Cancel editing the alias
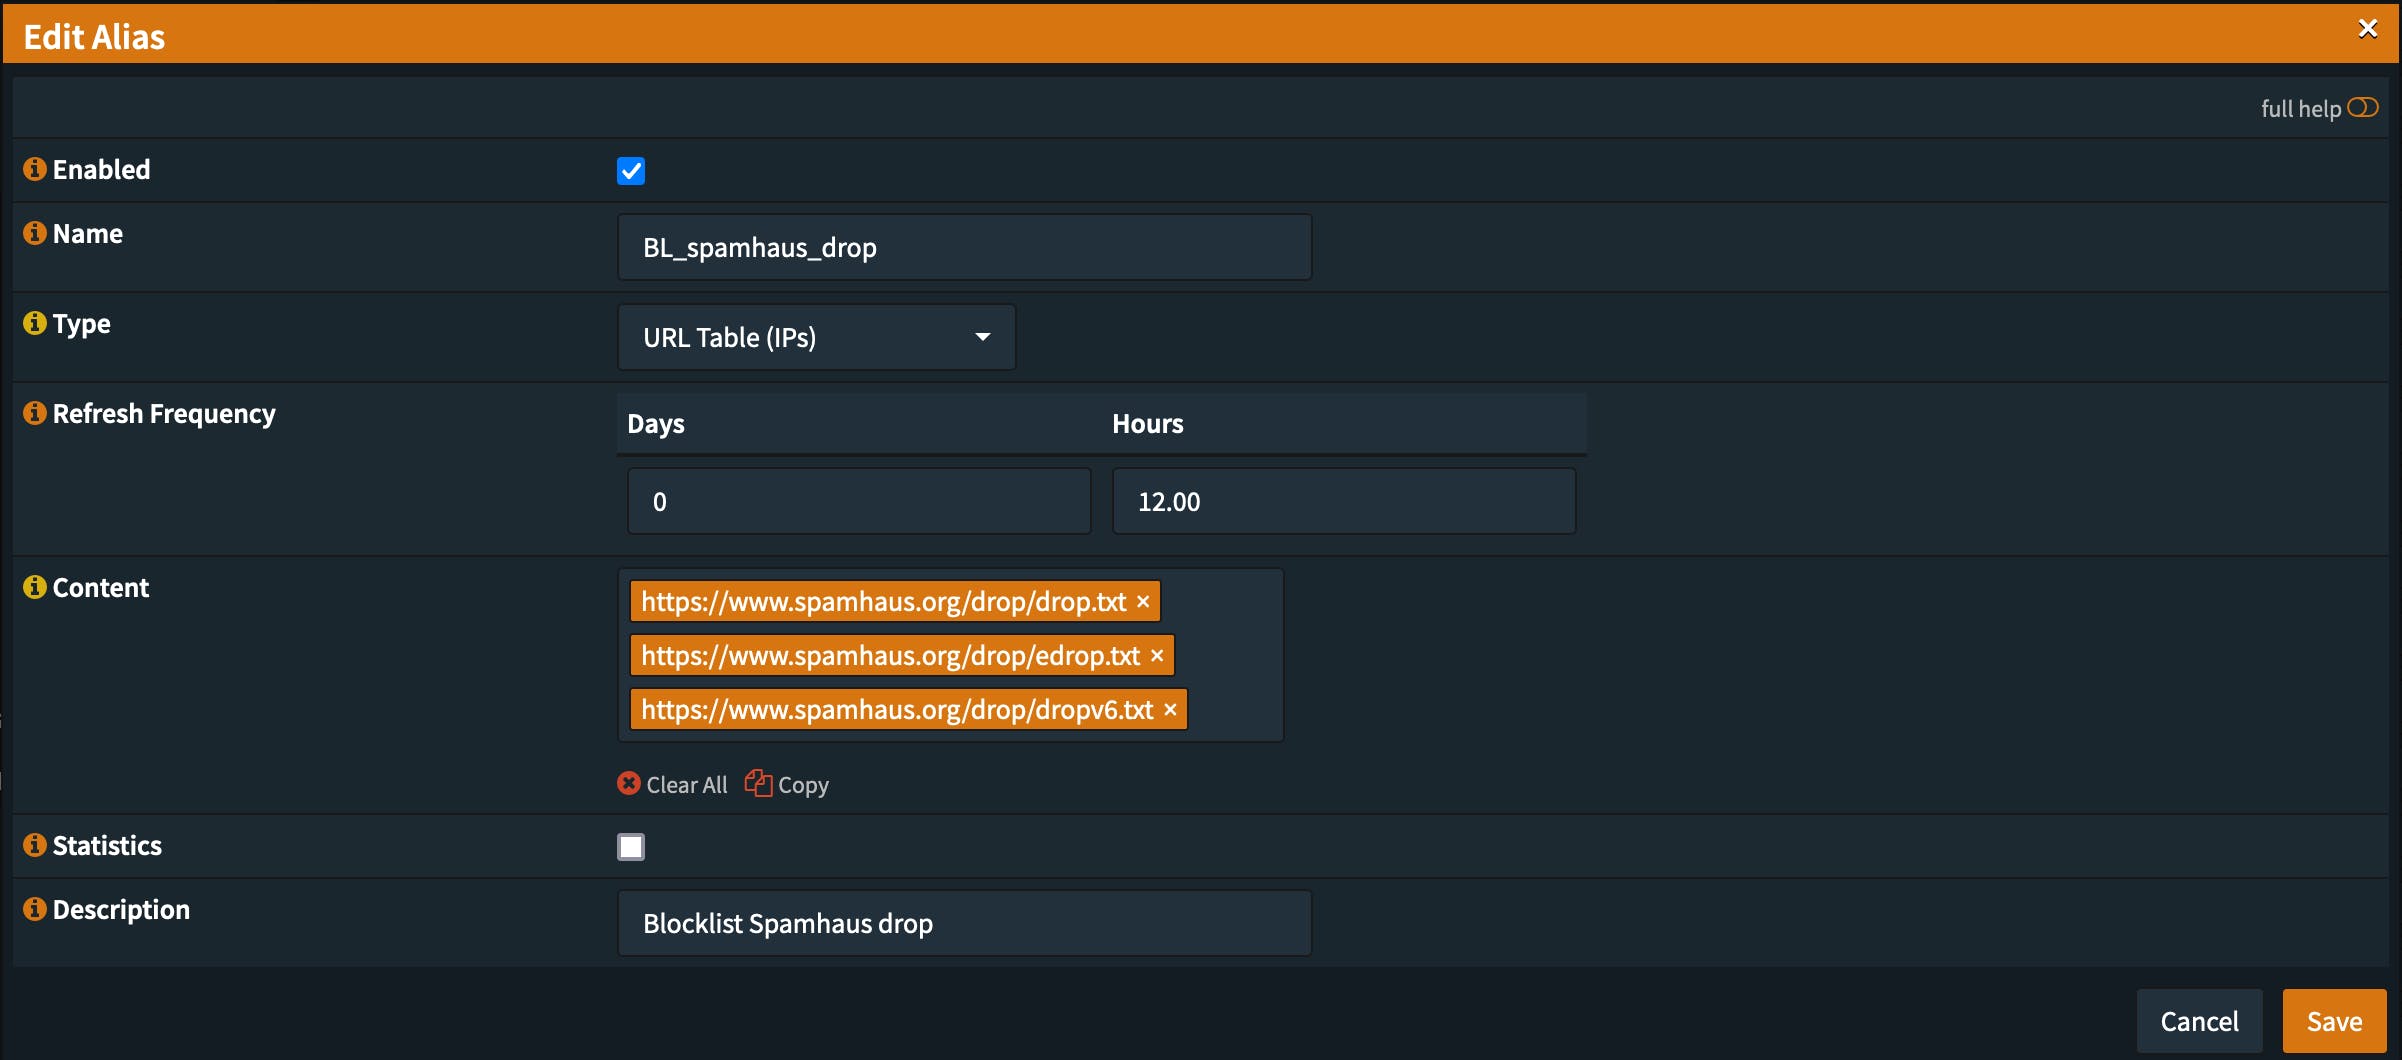The height and width of the screenshot is (1060, 2402). coord(2199,1021)
